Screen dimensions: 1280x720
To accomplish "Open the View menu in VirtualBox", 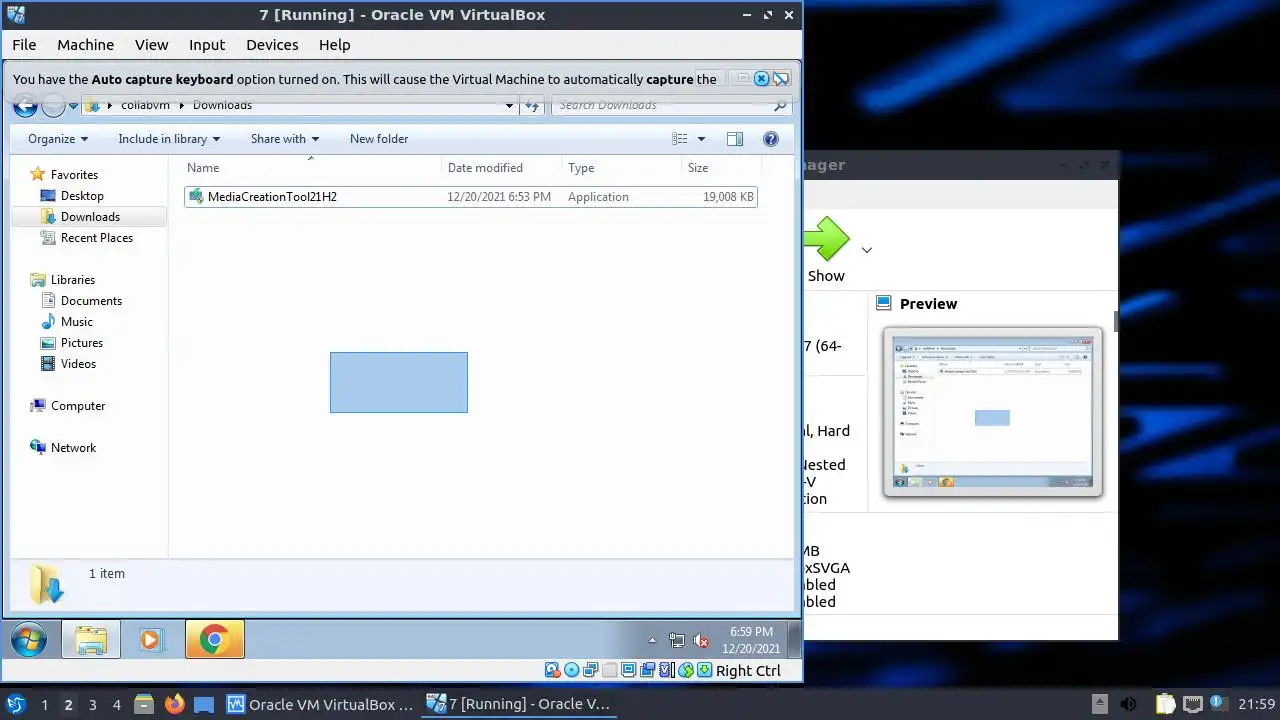I will pos(152,45).
